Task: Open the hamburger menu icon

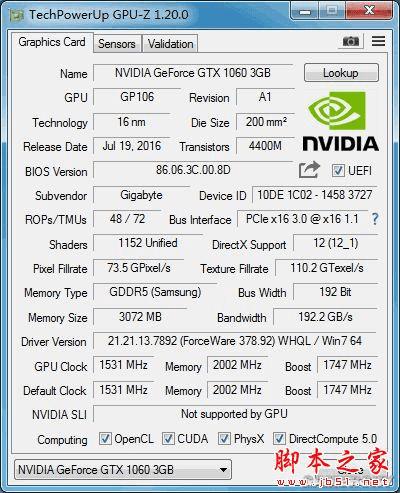Action: point(378,41)
